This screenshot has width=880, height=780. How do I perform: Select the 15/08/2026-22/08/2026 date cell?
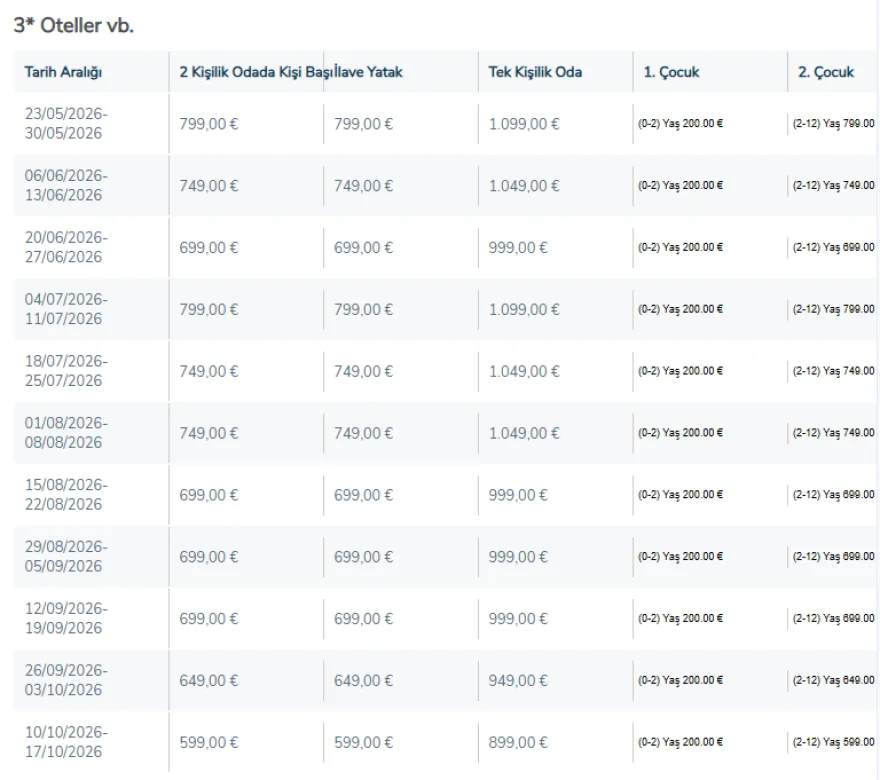[x=66, y=496]
